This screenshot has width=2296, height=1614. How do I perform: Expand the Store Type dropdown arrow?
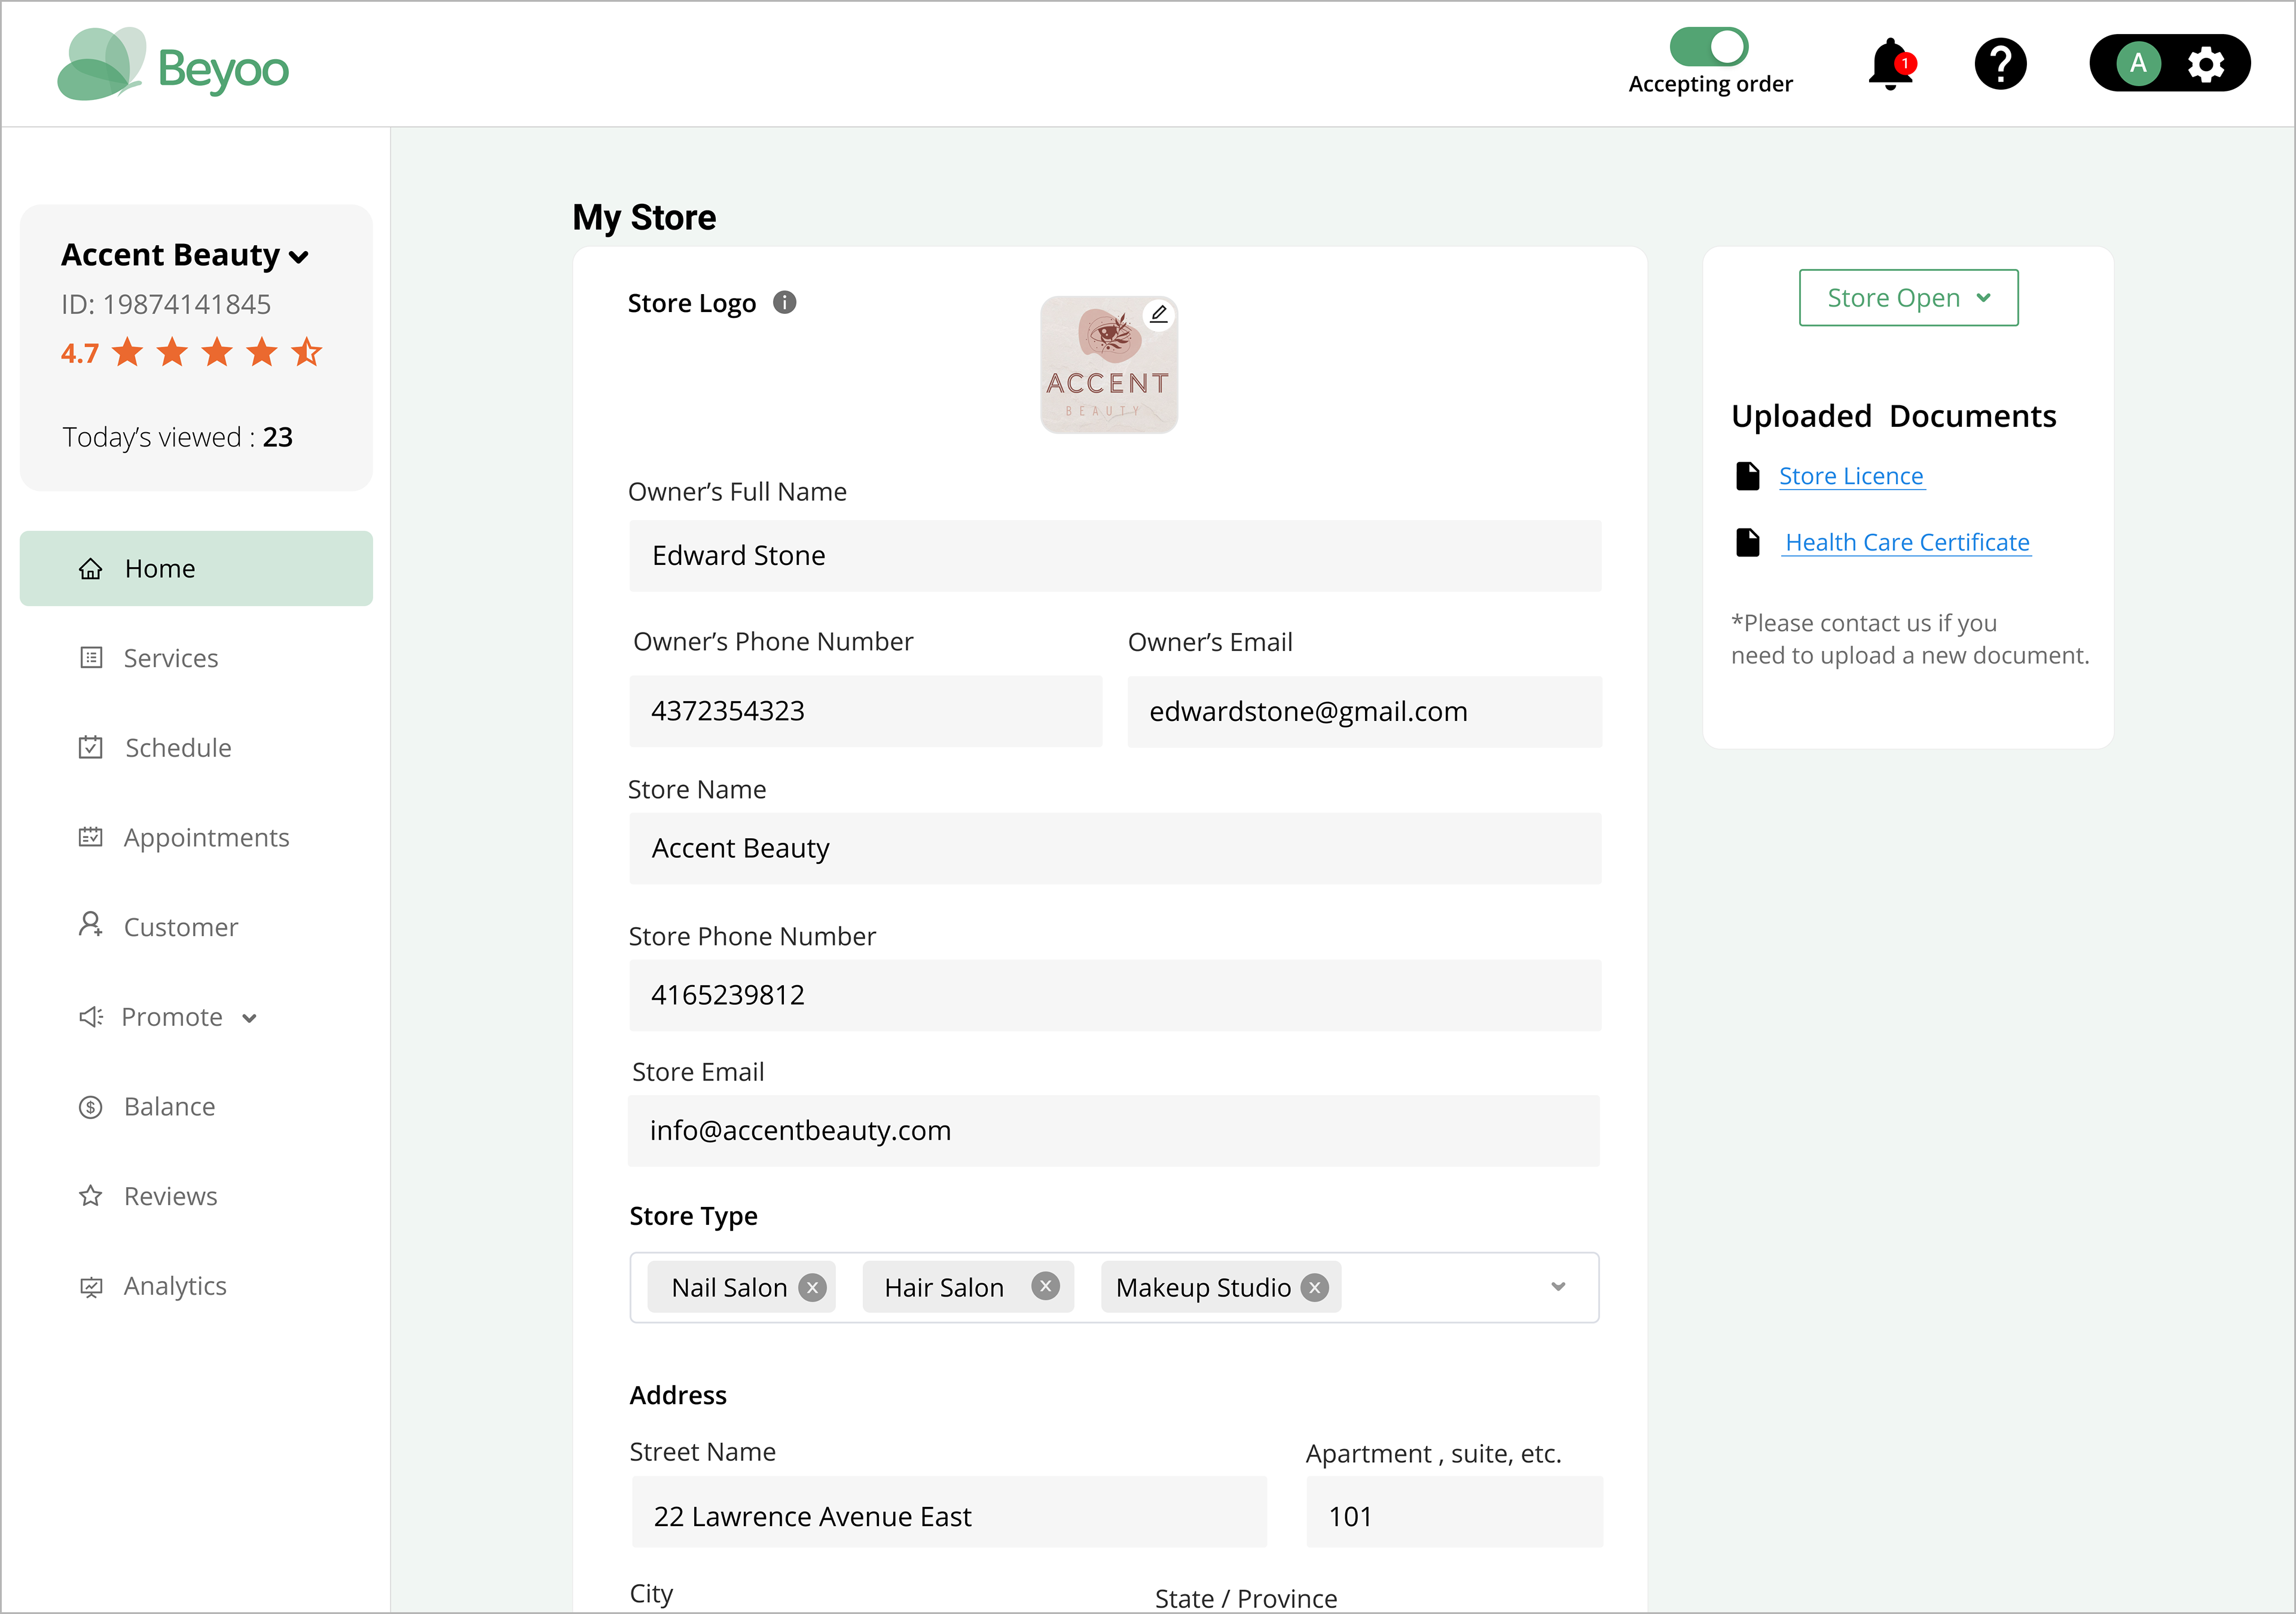pos(1558,1287)
